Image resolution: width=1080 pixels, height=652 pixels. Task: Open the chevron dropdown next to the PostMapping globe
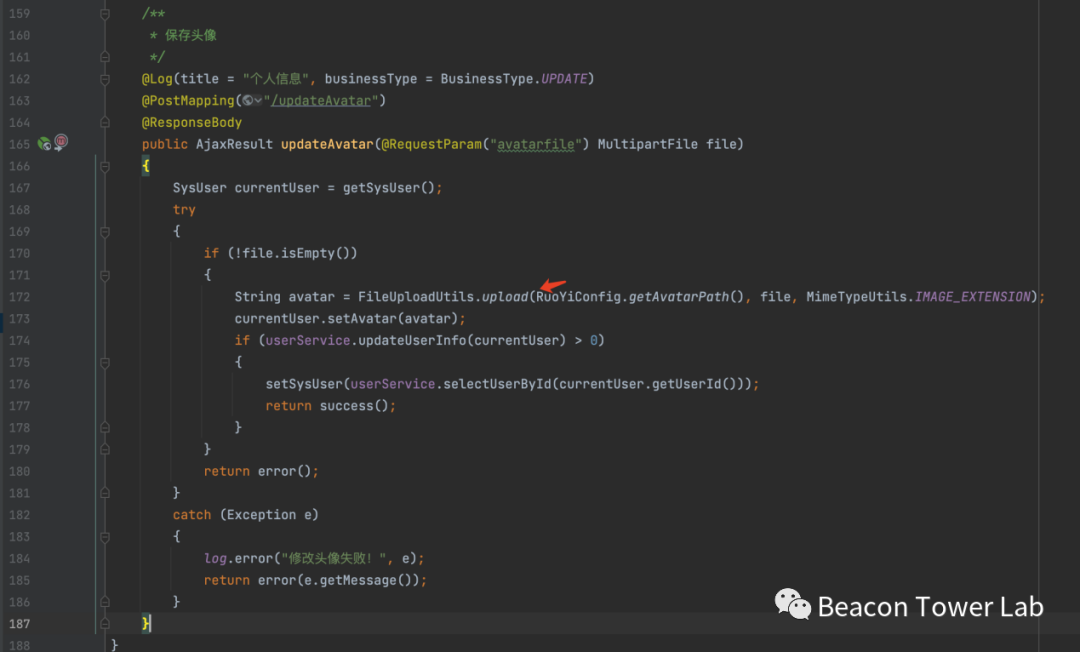click(258, 101)
